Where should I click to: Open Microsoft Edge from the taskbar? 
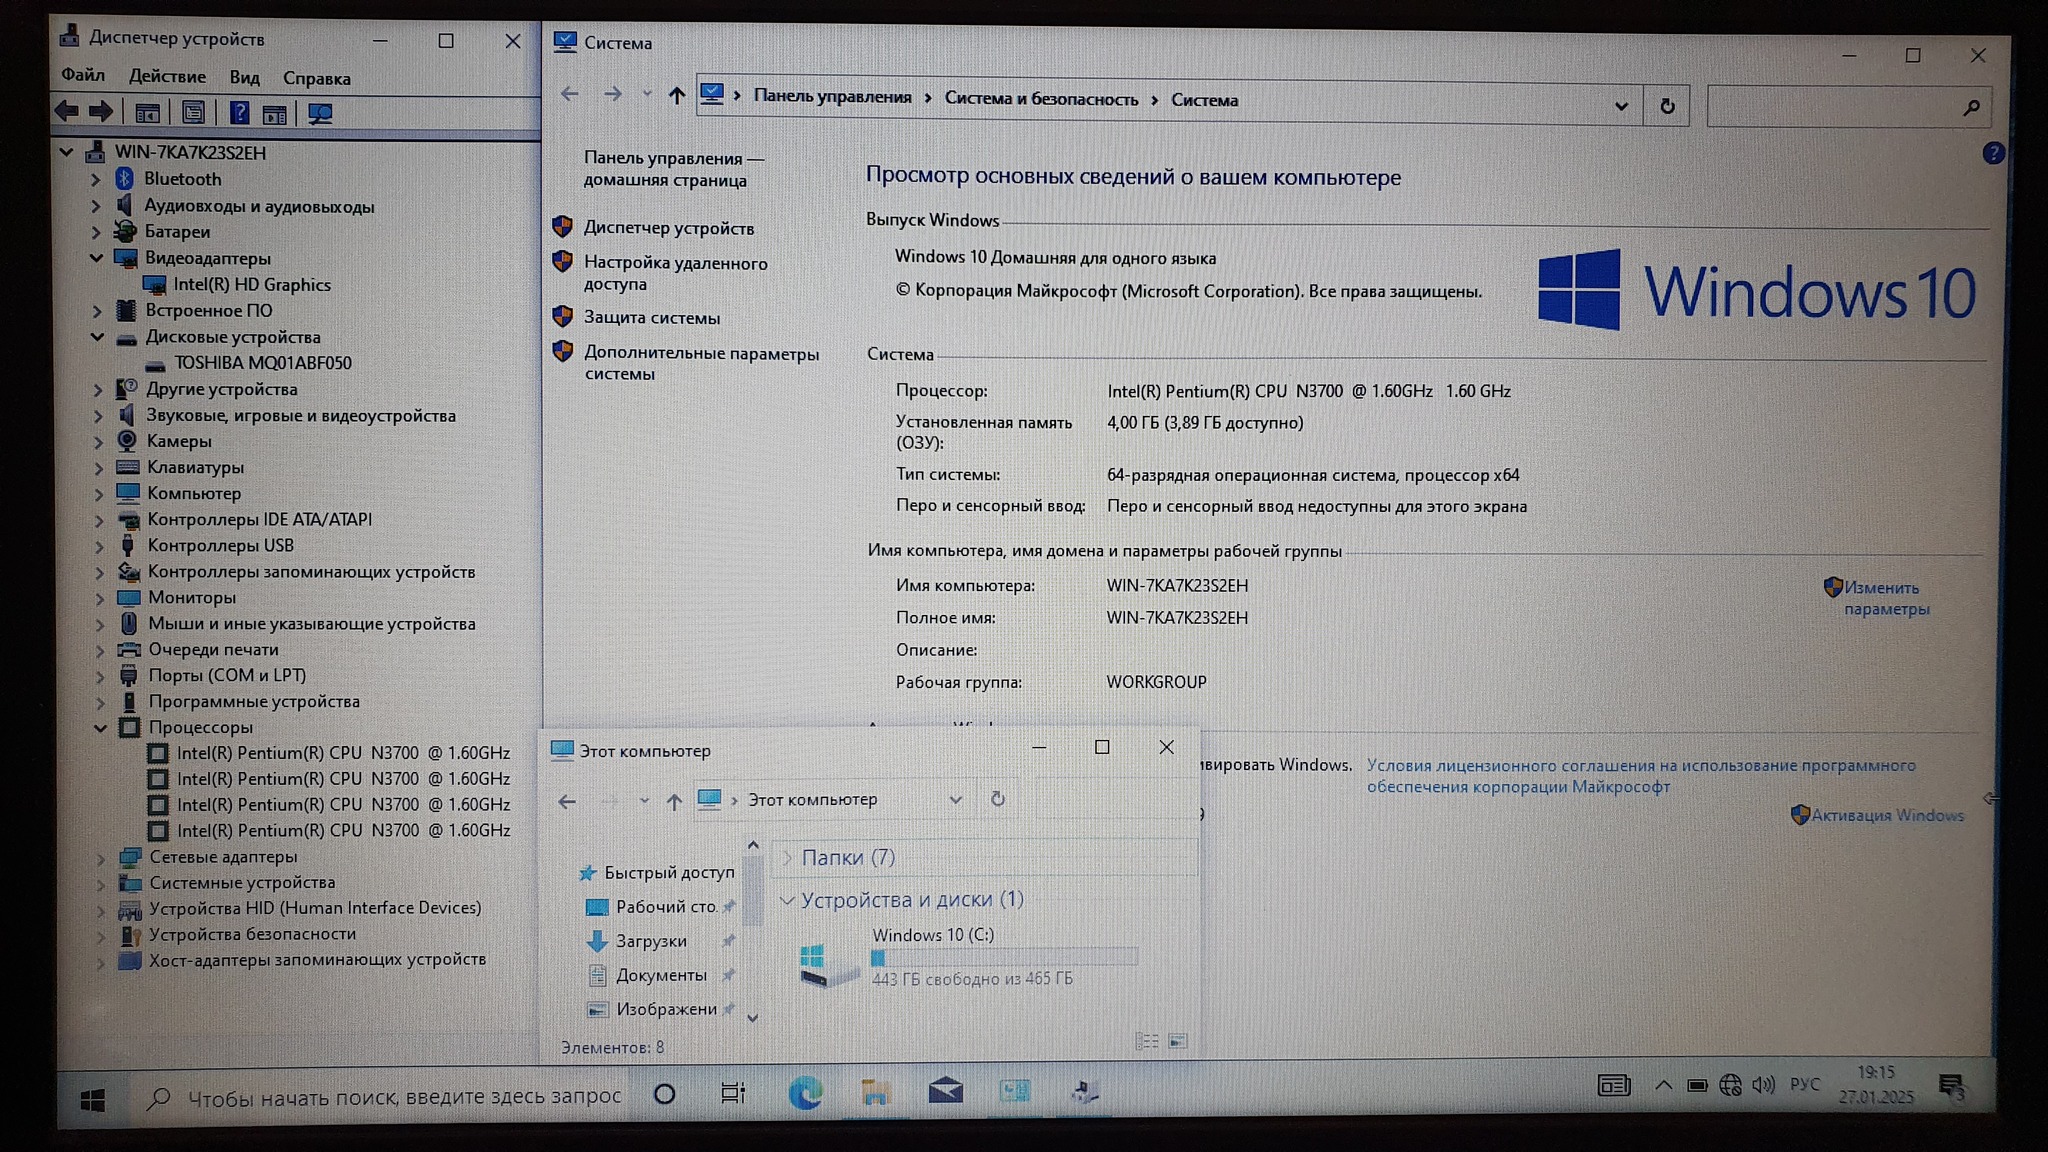[x=805, y=1093]
